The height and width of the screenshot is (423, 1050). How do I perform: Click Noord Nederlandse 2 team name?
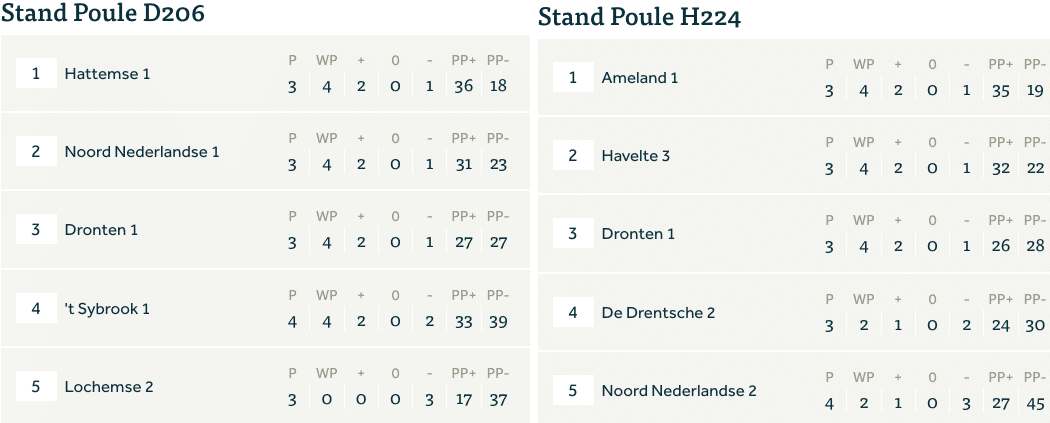coord(679,390)
